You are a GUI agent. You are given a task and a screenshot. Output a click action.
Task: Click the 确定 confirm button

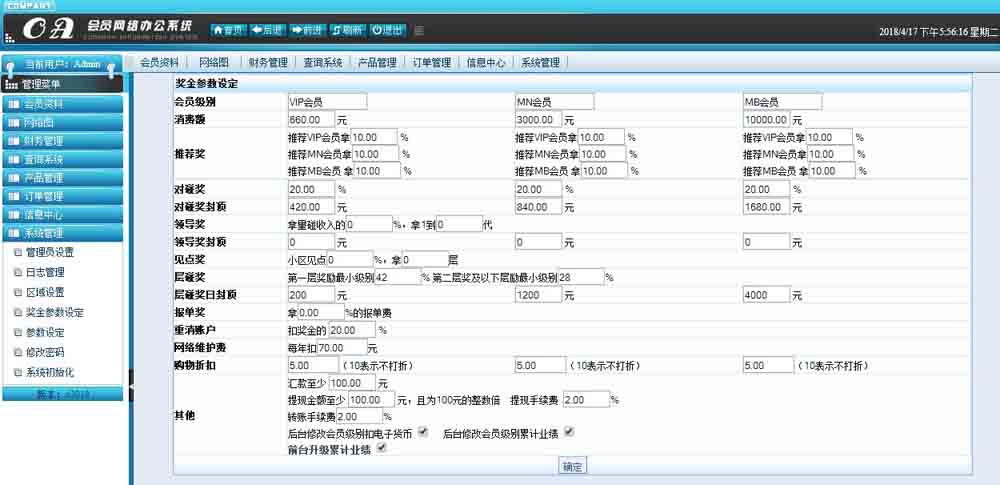572,466
